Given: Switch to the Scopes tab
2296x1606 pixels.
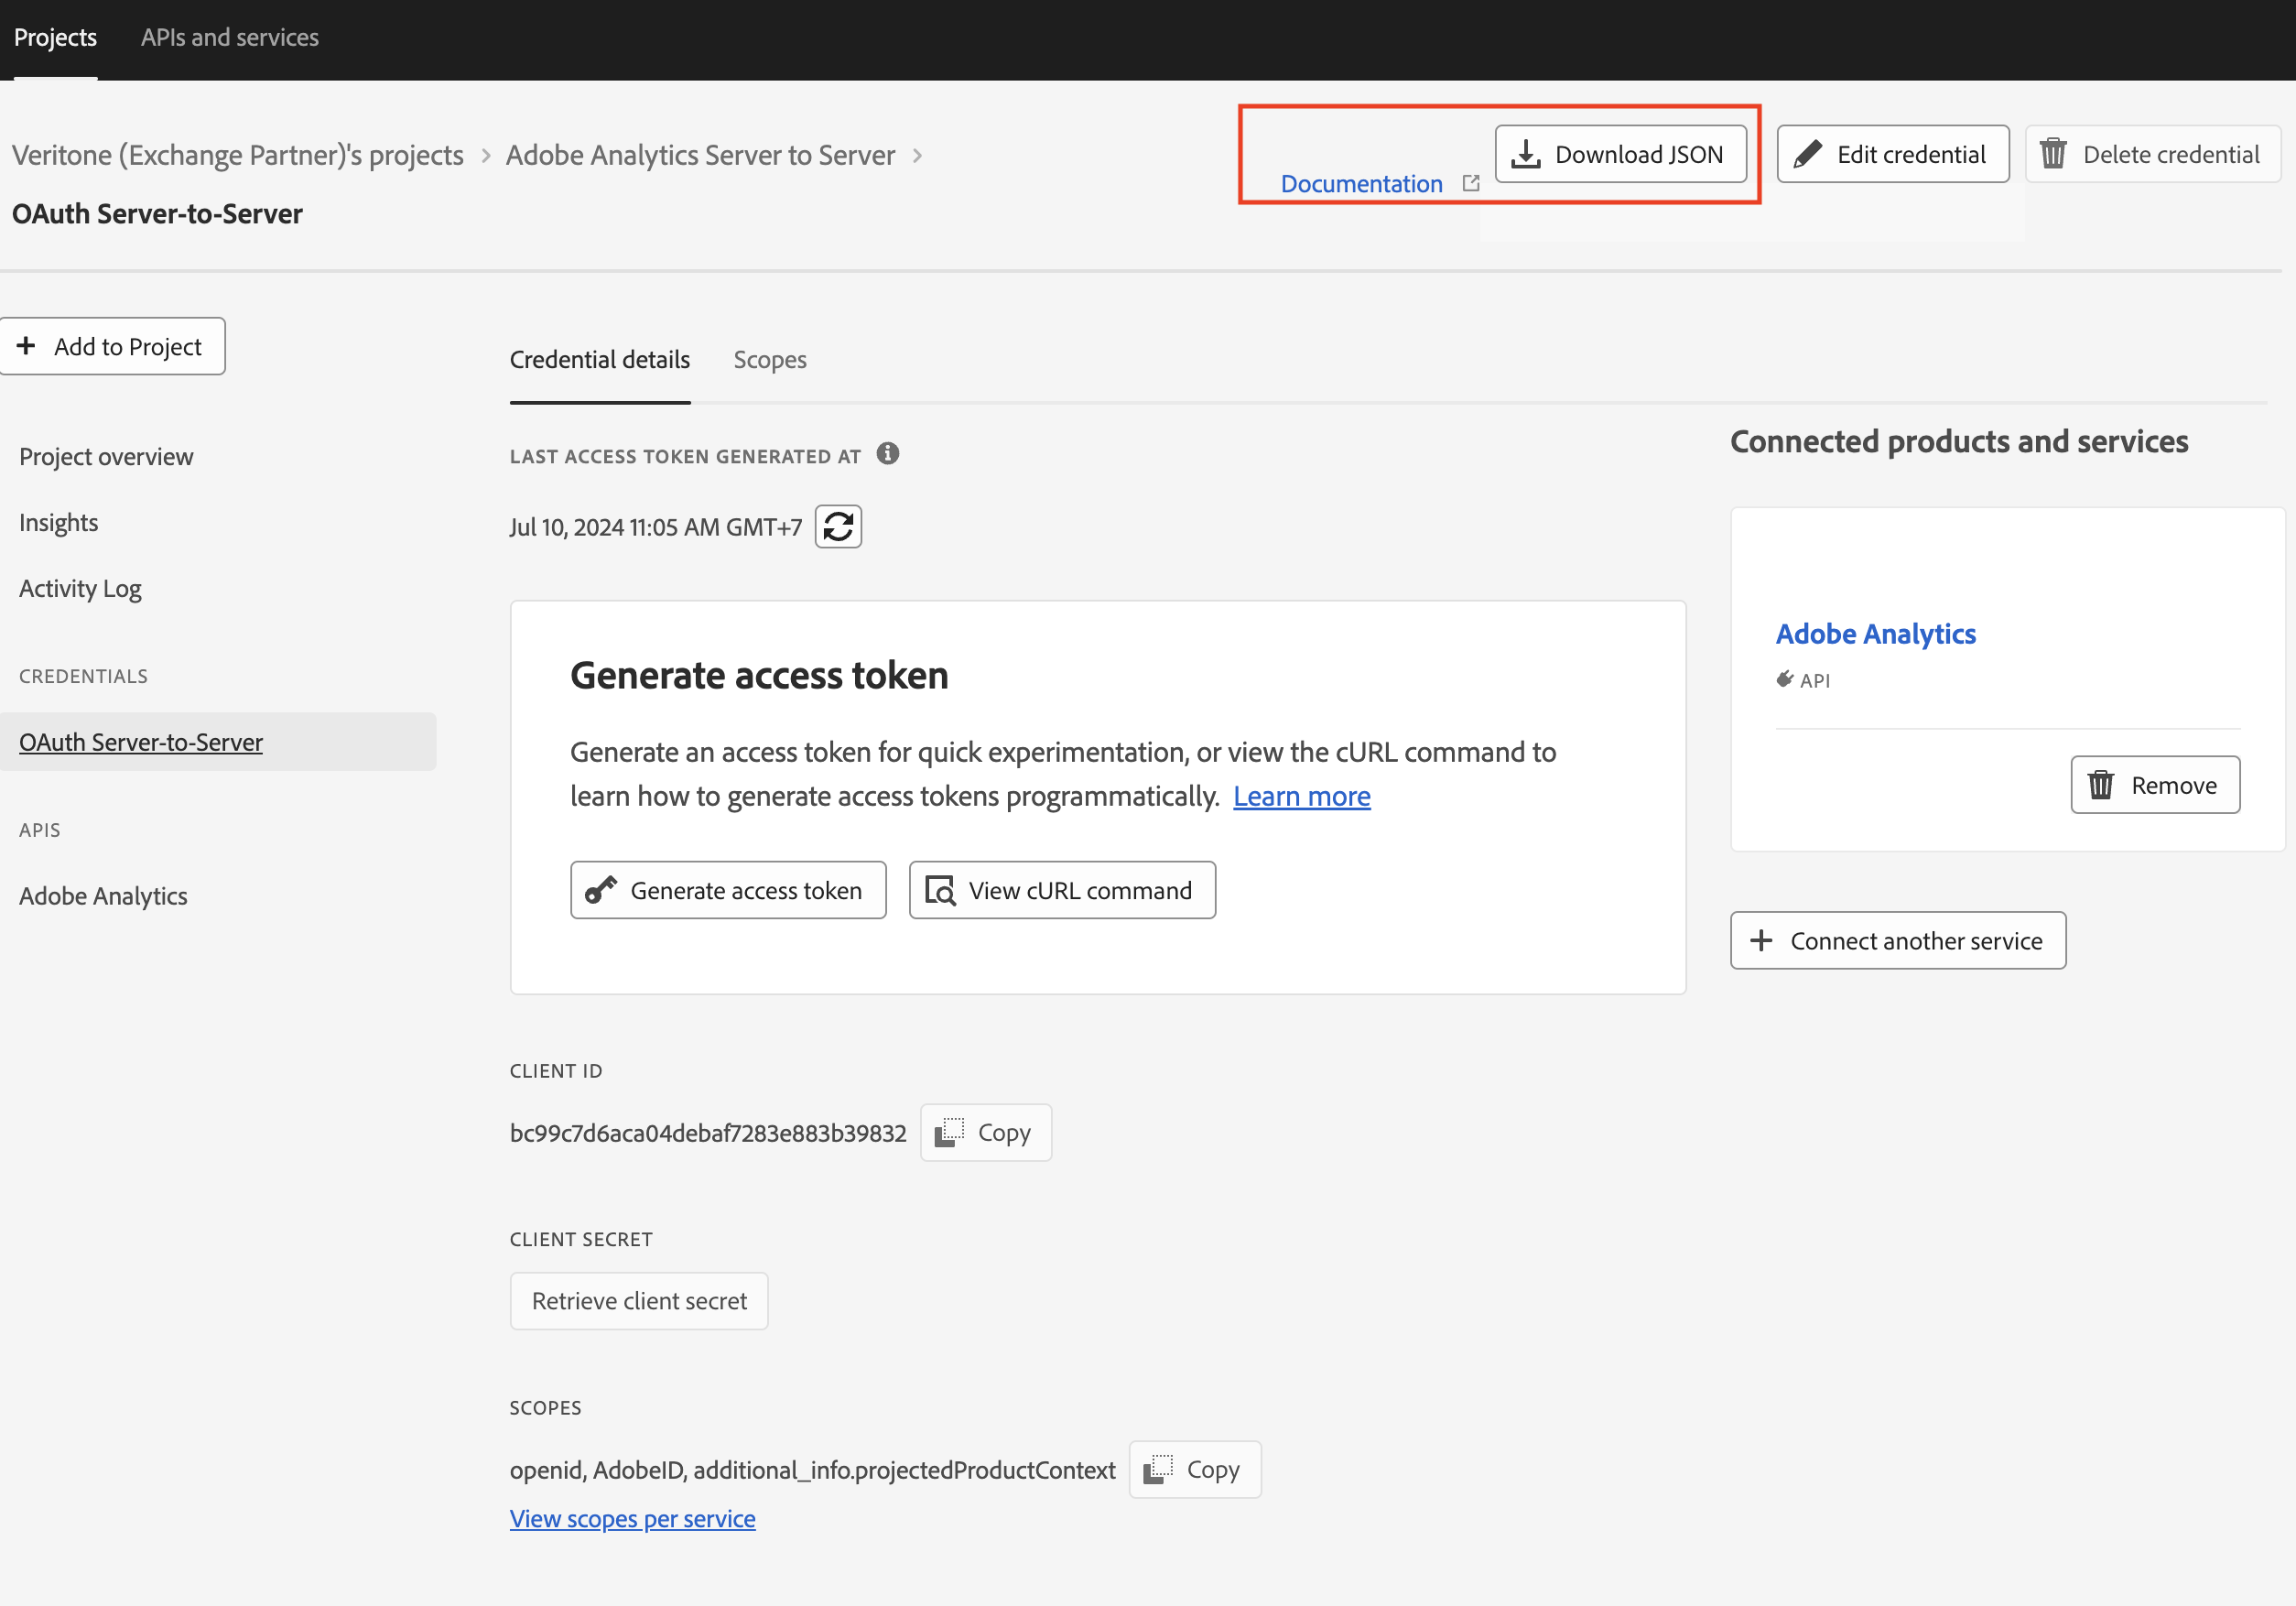Looking at the screenshot, I should [769, 360].
